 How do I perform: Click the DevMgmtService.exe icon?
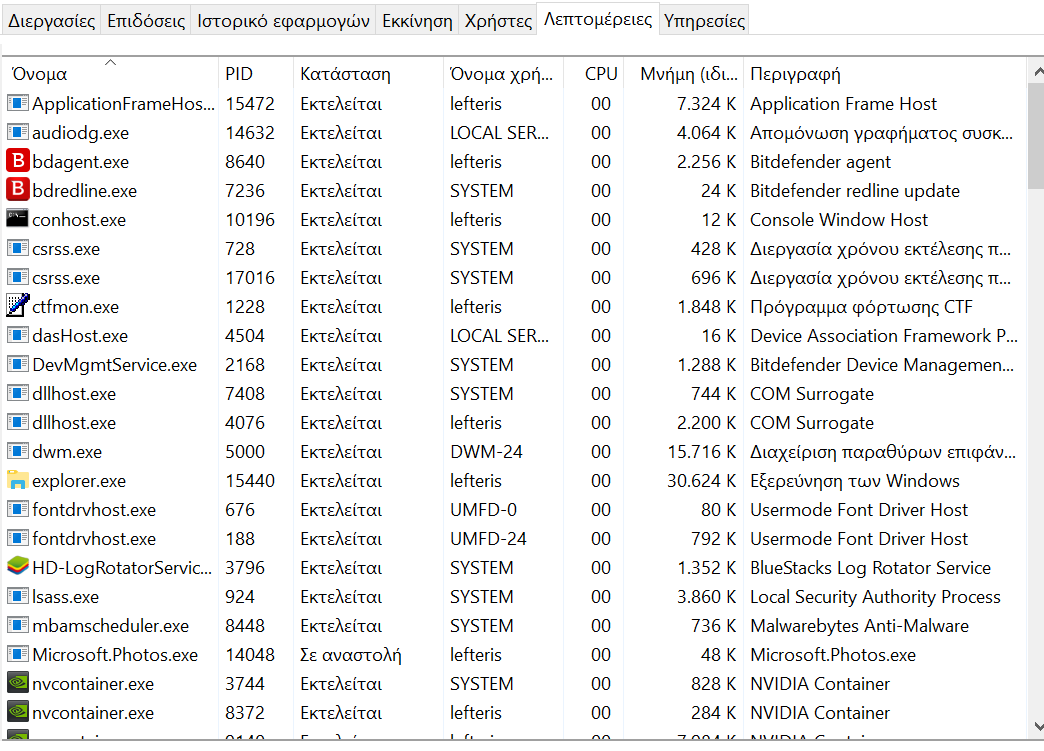[x=17, y=364]
